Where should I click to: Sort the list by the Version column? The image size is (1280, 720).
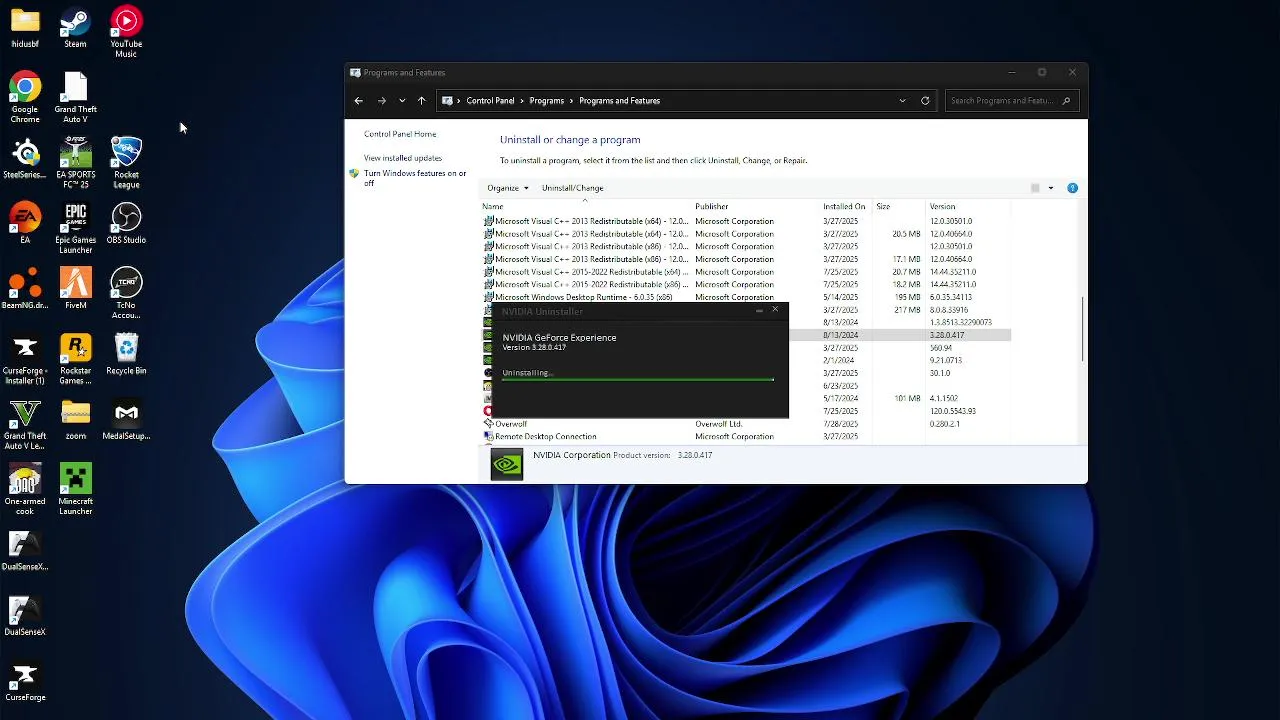pos(968,206)
